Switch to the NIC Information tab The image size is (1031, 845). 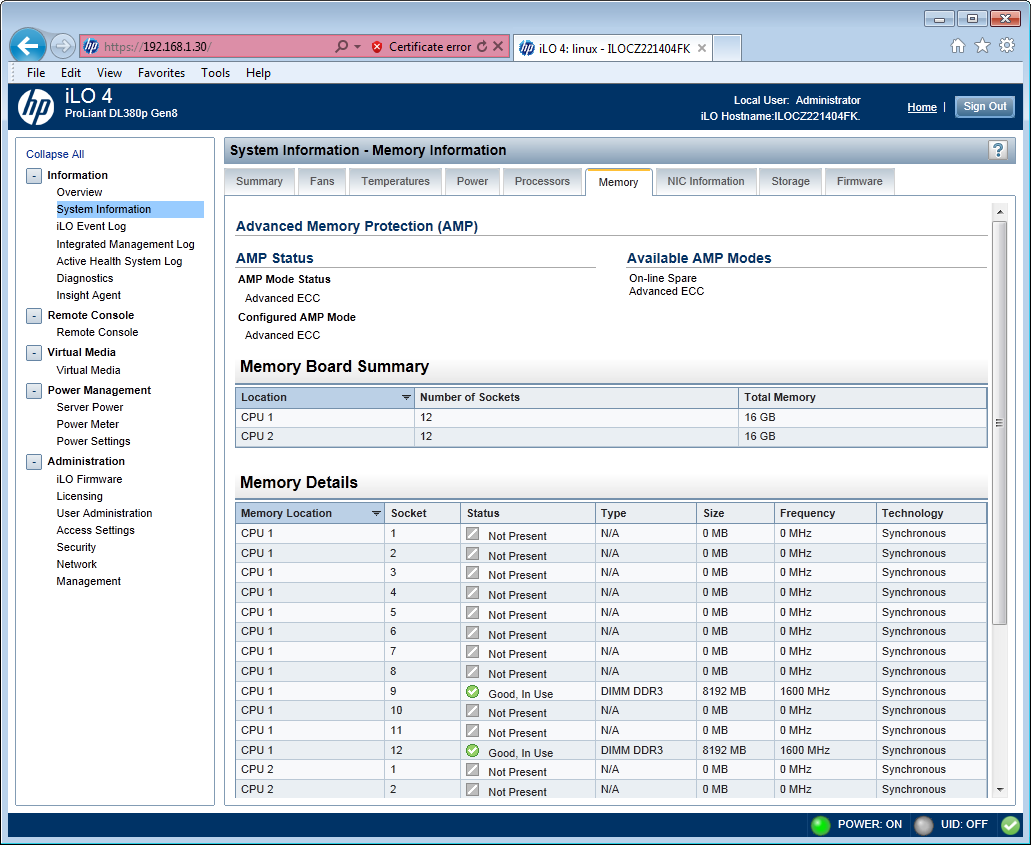coord(706,181)
